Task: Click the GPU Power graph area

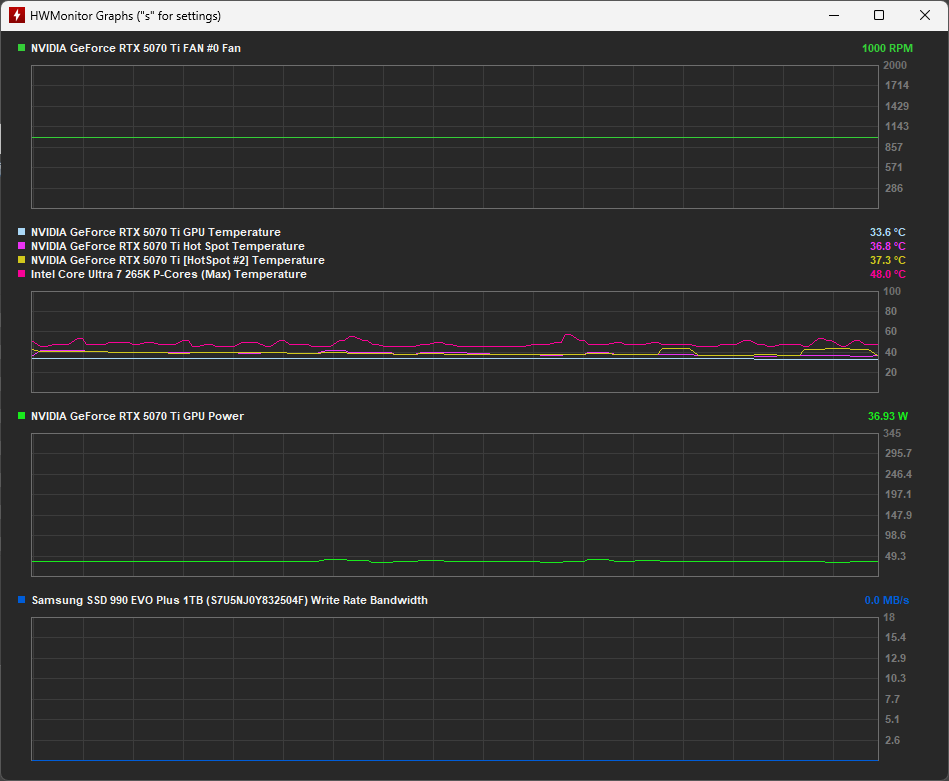Action: coord(455,505)
